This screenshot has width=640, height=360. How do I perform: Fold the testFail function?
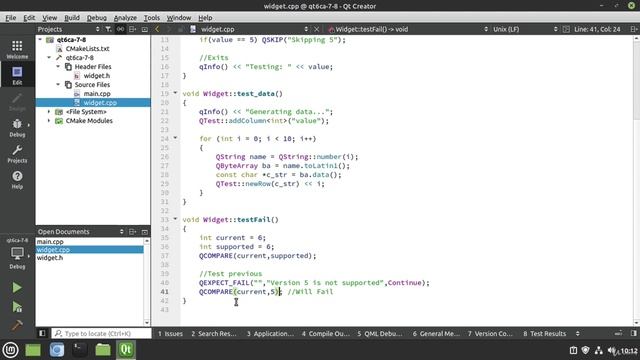(176, 219)
